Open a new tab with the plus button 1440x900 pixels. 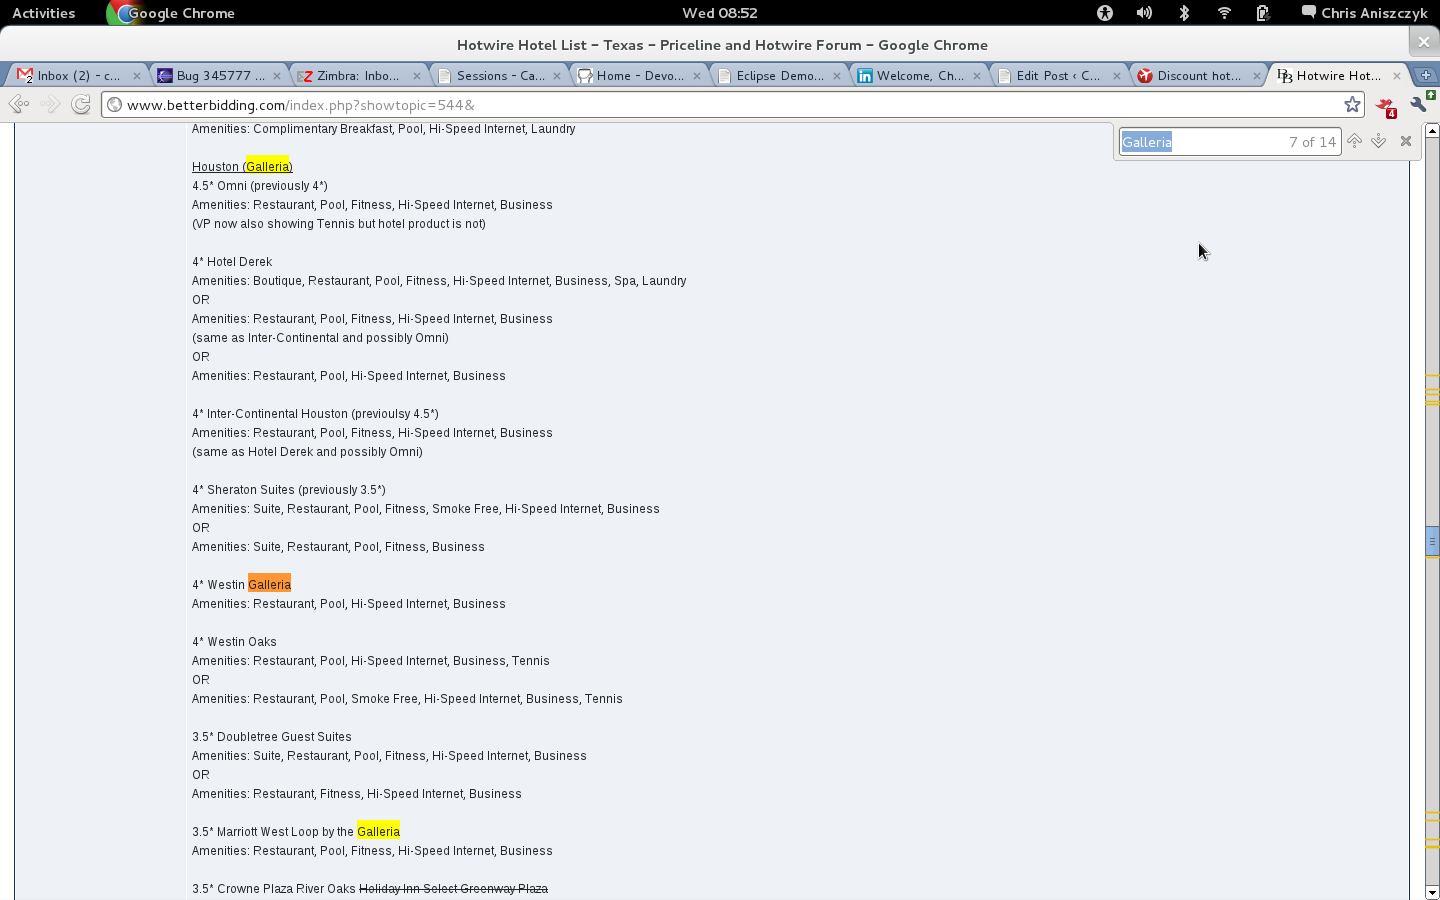(x=1425, y=75)
